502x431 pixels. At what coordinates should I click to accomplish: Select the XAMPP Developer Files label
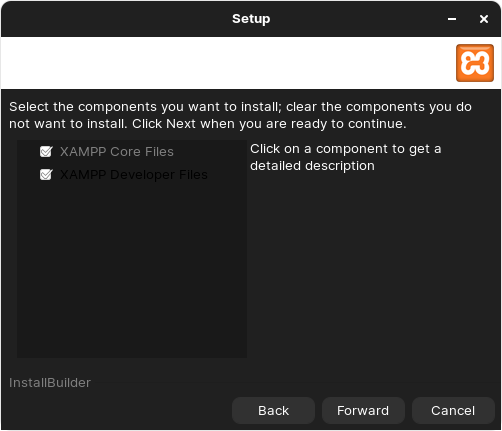pos(134,175)
